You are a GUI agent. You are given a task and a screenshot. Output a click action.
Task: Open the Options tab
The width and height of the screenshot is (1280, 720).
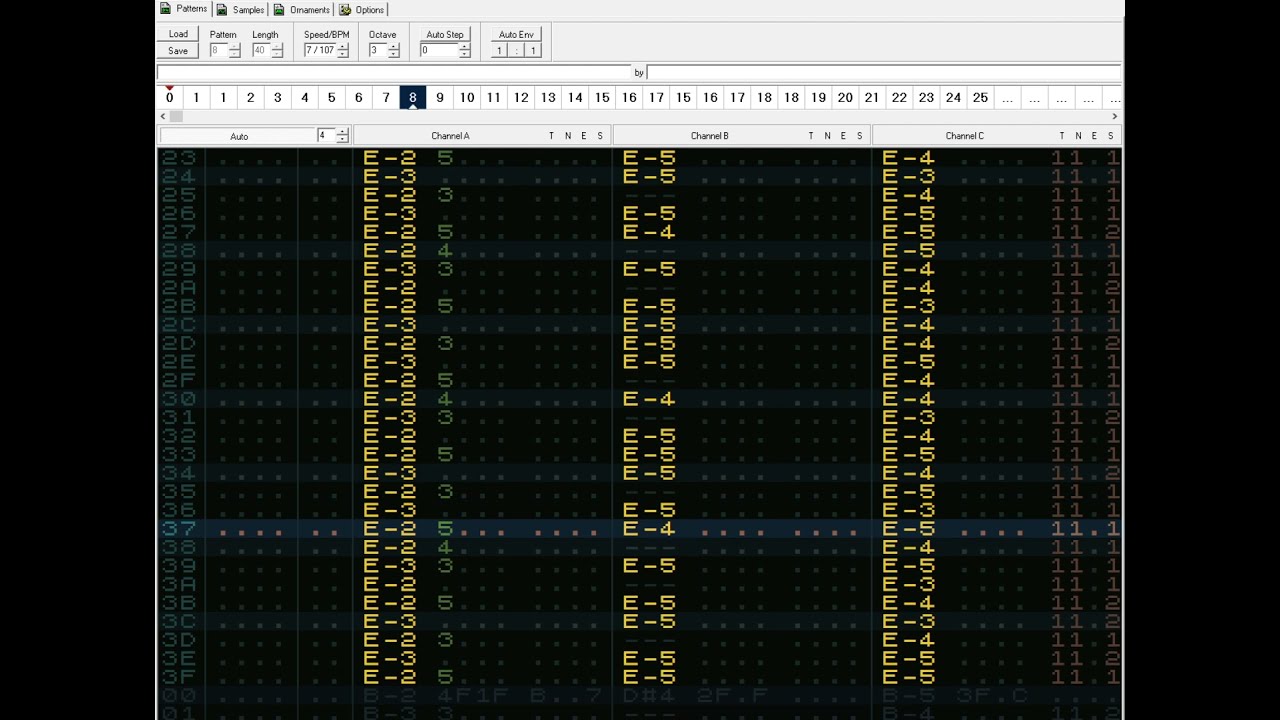coord(362,9)
